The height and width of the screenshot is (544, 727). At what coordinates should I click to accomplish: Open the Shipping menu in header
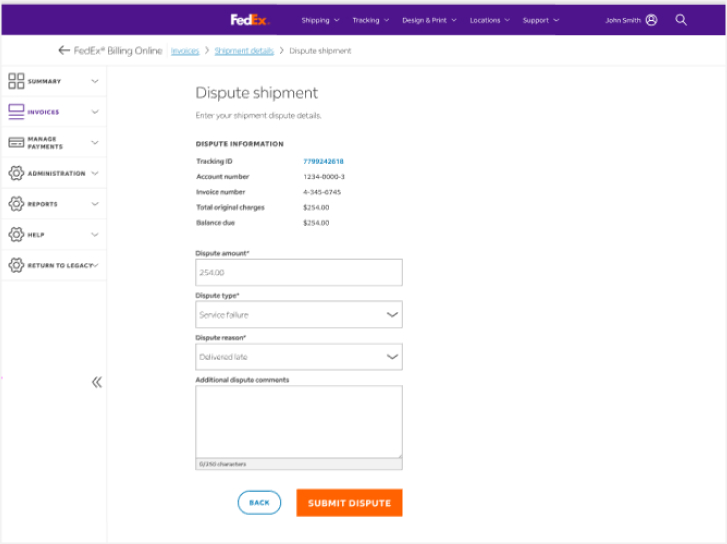tap(320, 20)
